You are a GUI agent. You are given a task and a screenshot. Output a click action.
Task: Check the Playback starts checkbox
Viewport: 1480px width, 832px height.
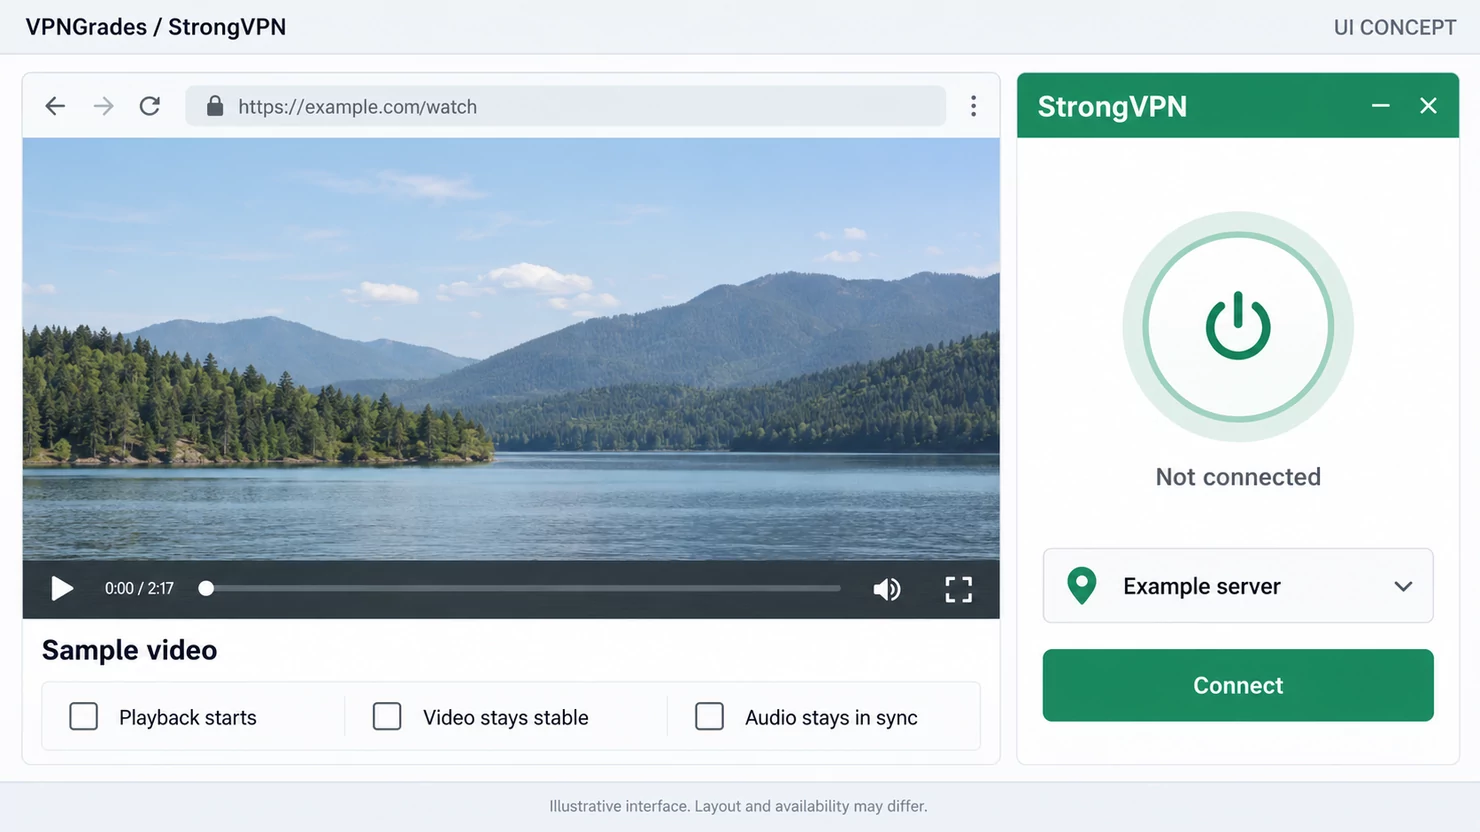point(84,716)
